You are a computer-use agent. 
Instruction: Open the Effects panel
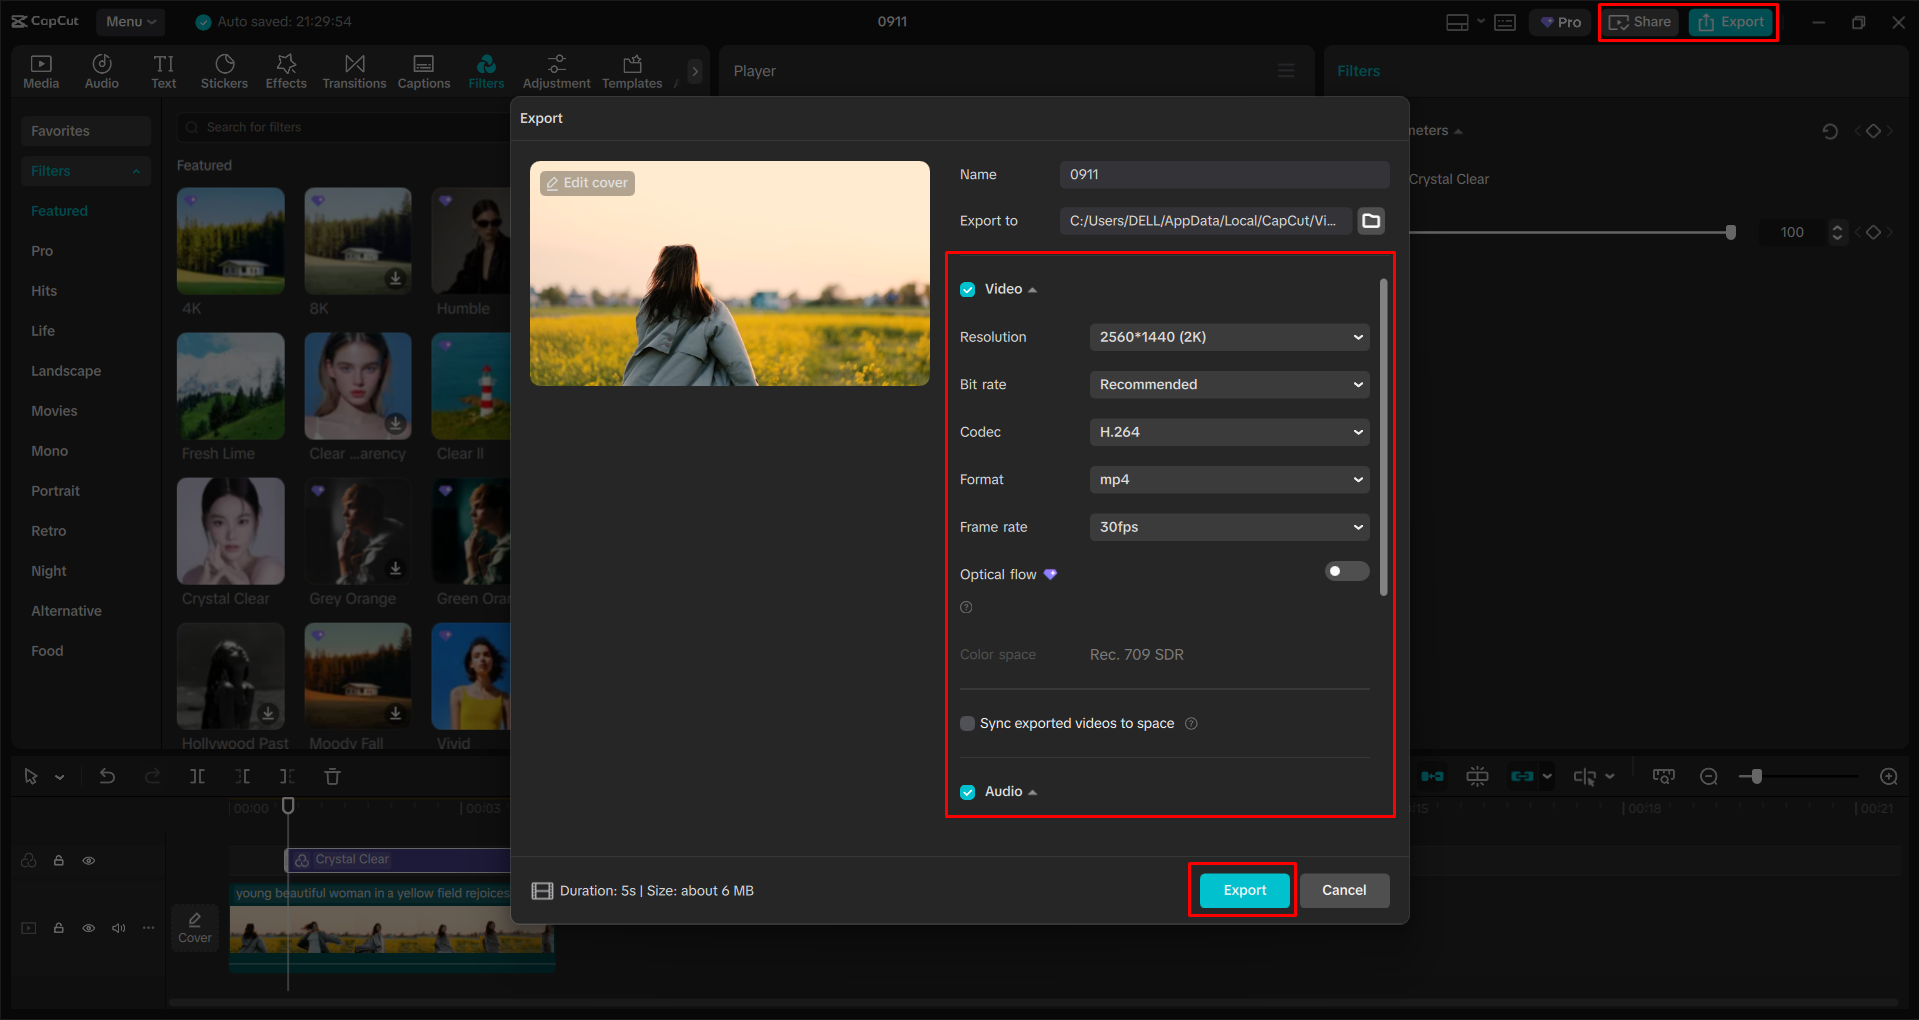click(x=286, y=70)
